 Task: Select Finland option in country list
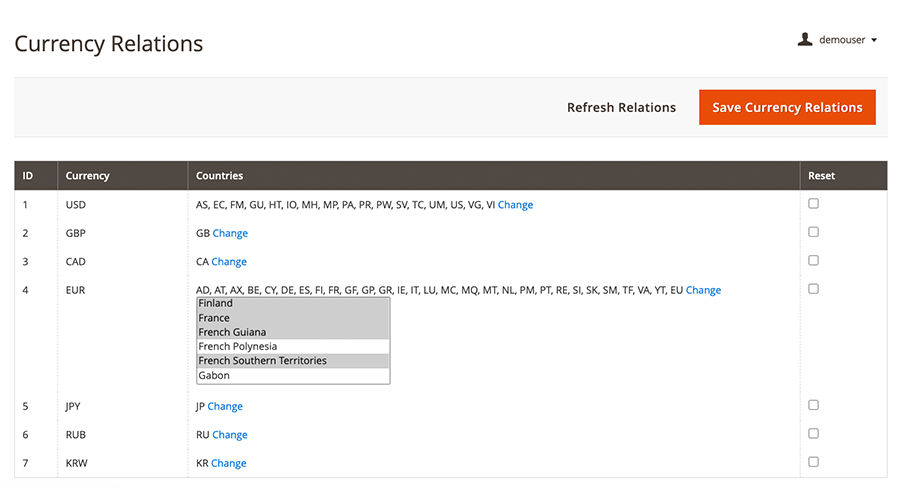(x=216, y=303)
